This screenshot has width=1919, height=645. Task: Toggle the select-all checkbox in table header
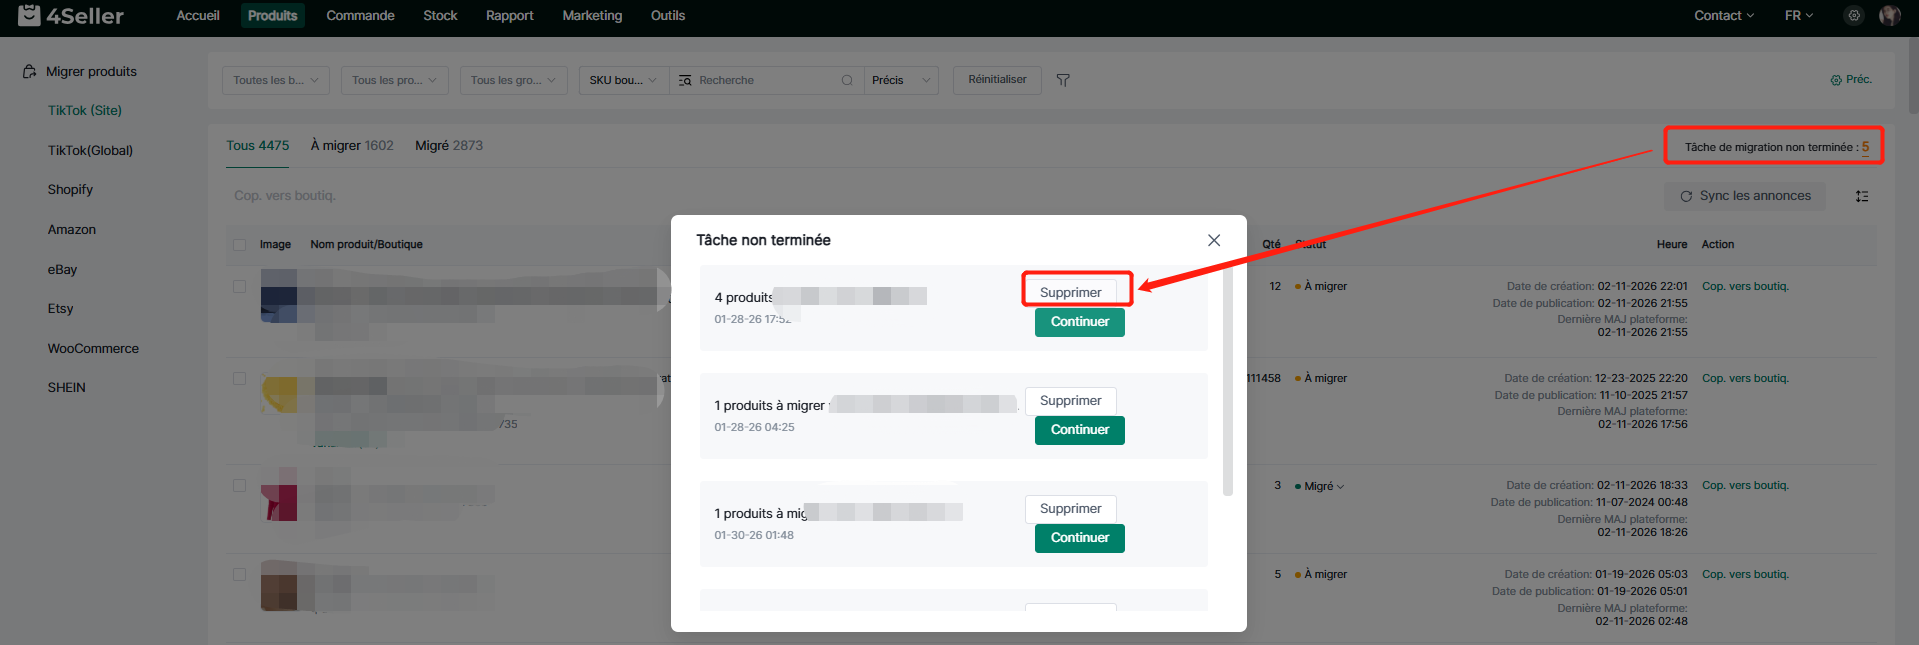(x=239, y=245)
